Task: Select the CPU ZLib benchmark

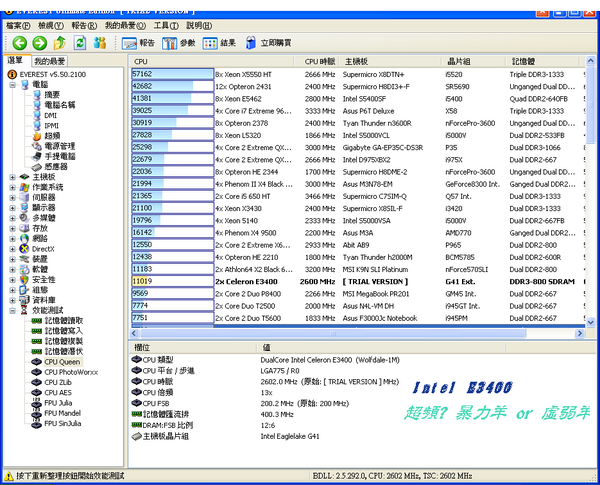Action: [x=58, y=382]
